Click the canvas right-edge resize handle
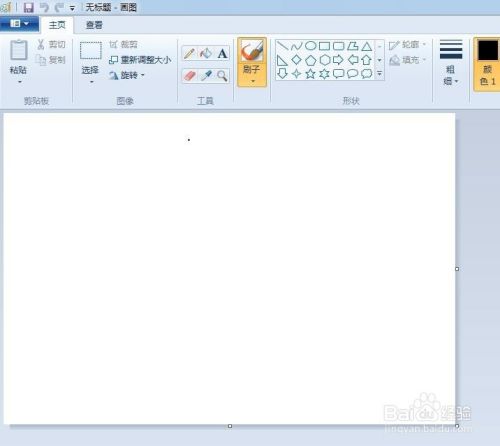Screen dimensions: 500x446 [x=457, y=269]
